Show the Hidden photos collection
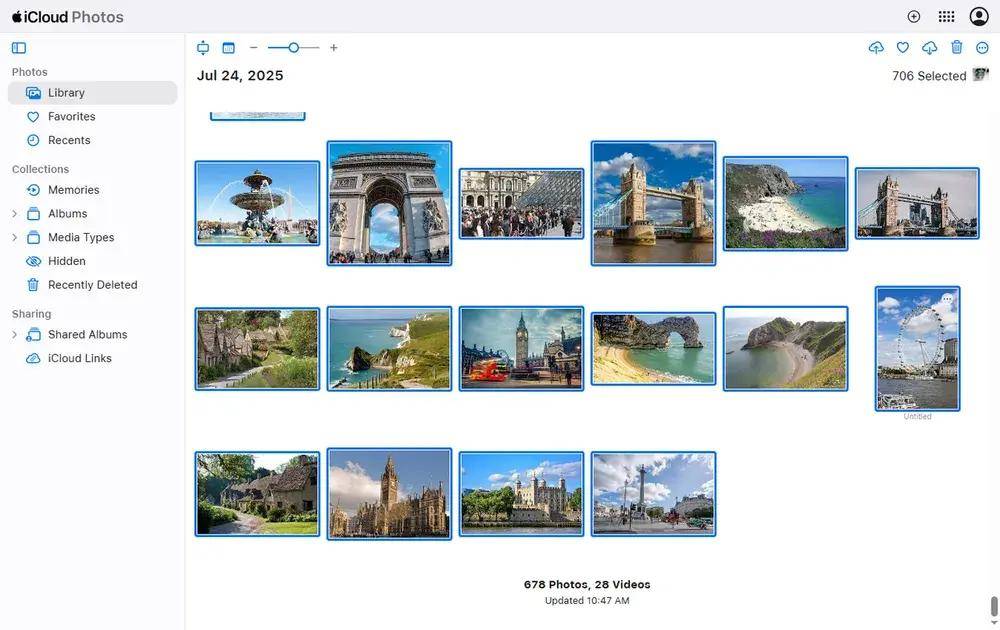The width and height of the screenshot is (1000, 630). pos(66,261)
